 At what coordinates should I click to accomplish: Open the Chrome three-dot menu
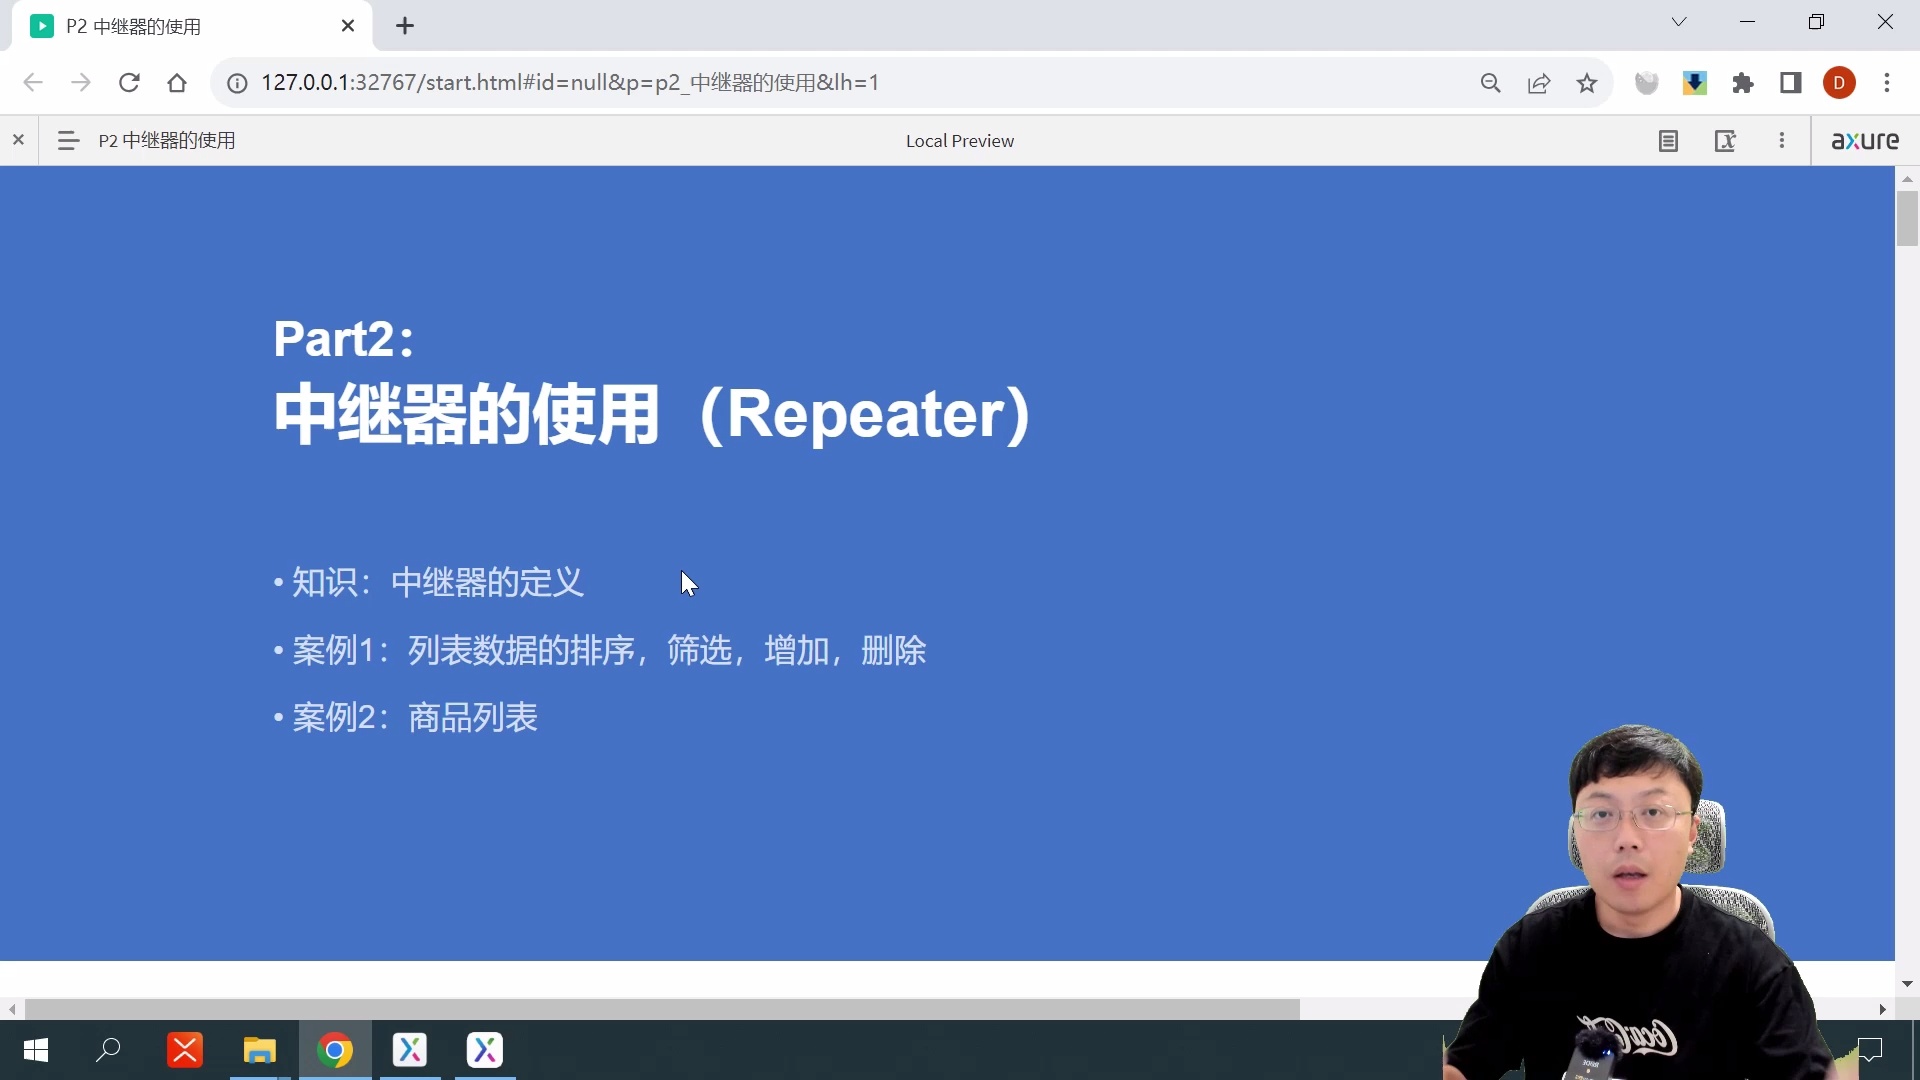[1888, 83]
